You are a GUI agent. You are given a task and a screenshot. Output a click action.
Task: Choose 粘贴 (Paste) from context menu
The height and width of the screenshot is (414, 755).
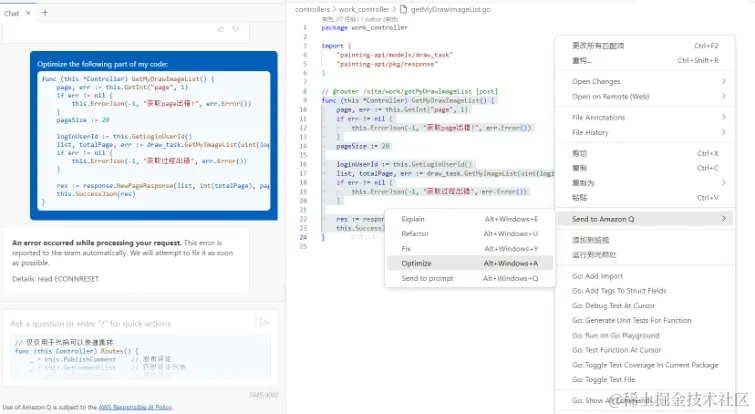pos(645,197)
